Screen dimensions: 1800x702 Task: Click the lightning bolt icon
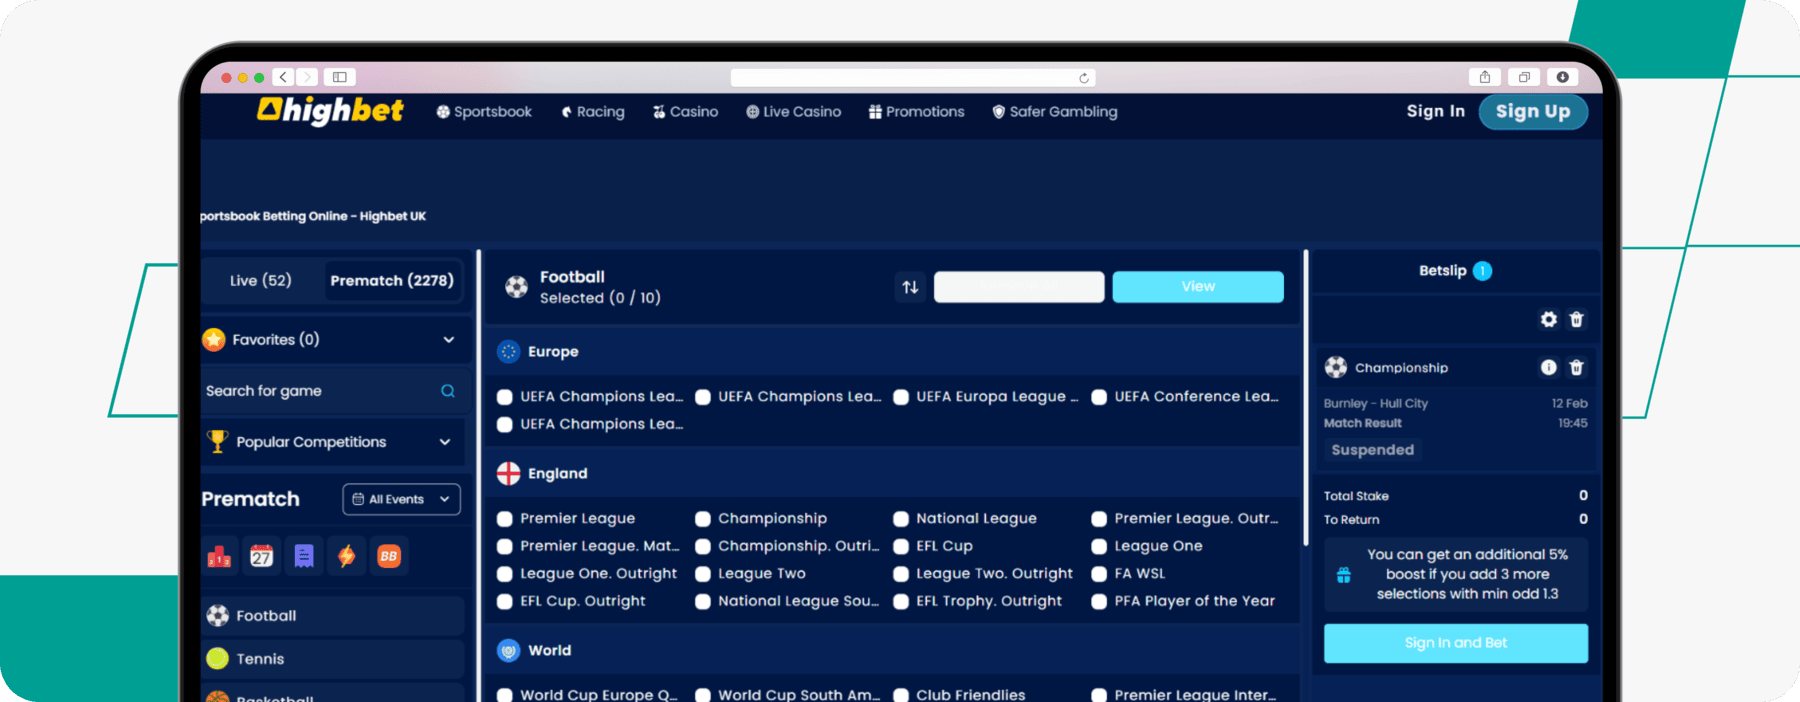[347, 556]
